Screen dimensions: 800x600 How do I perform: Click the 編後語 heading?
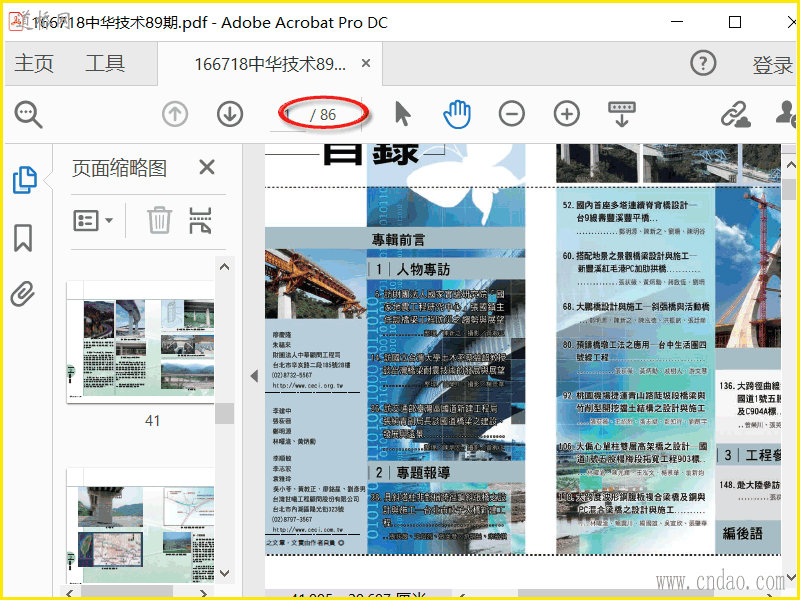(x=742, y=534)
